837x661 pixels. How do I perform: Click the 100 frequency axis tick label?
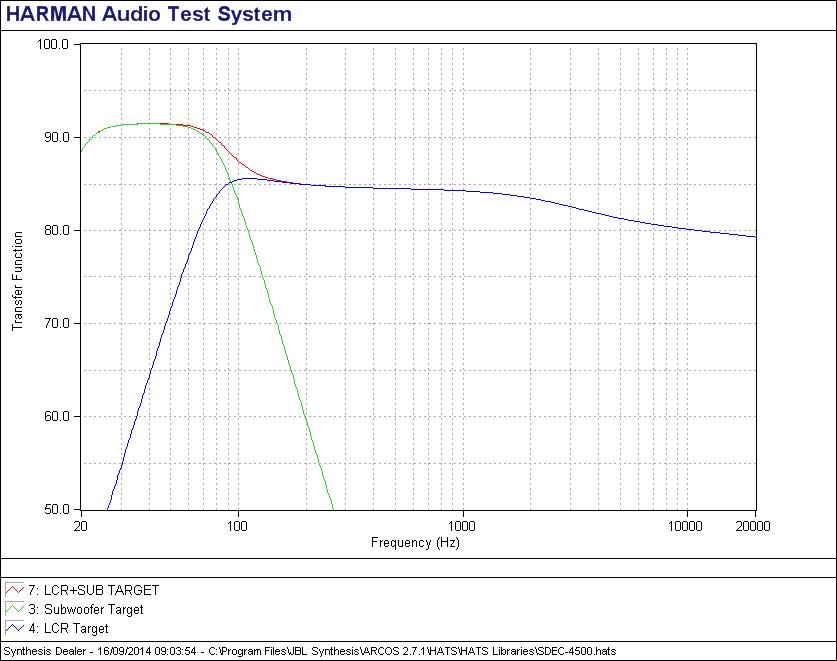[x=238, y=526]
